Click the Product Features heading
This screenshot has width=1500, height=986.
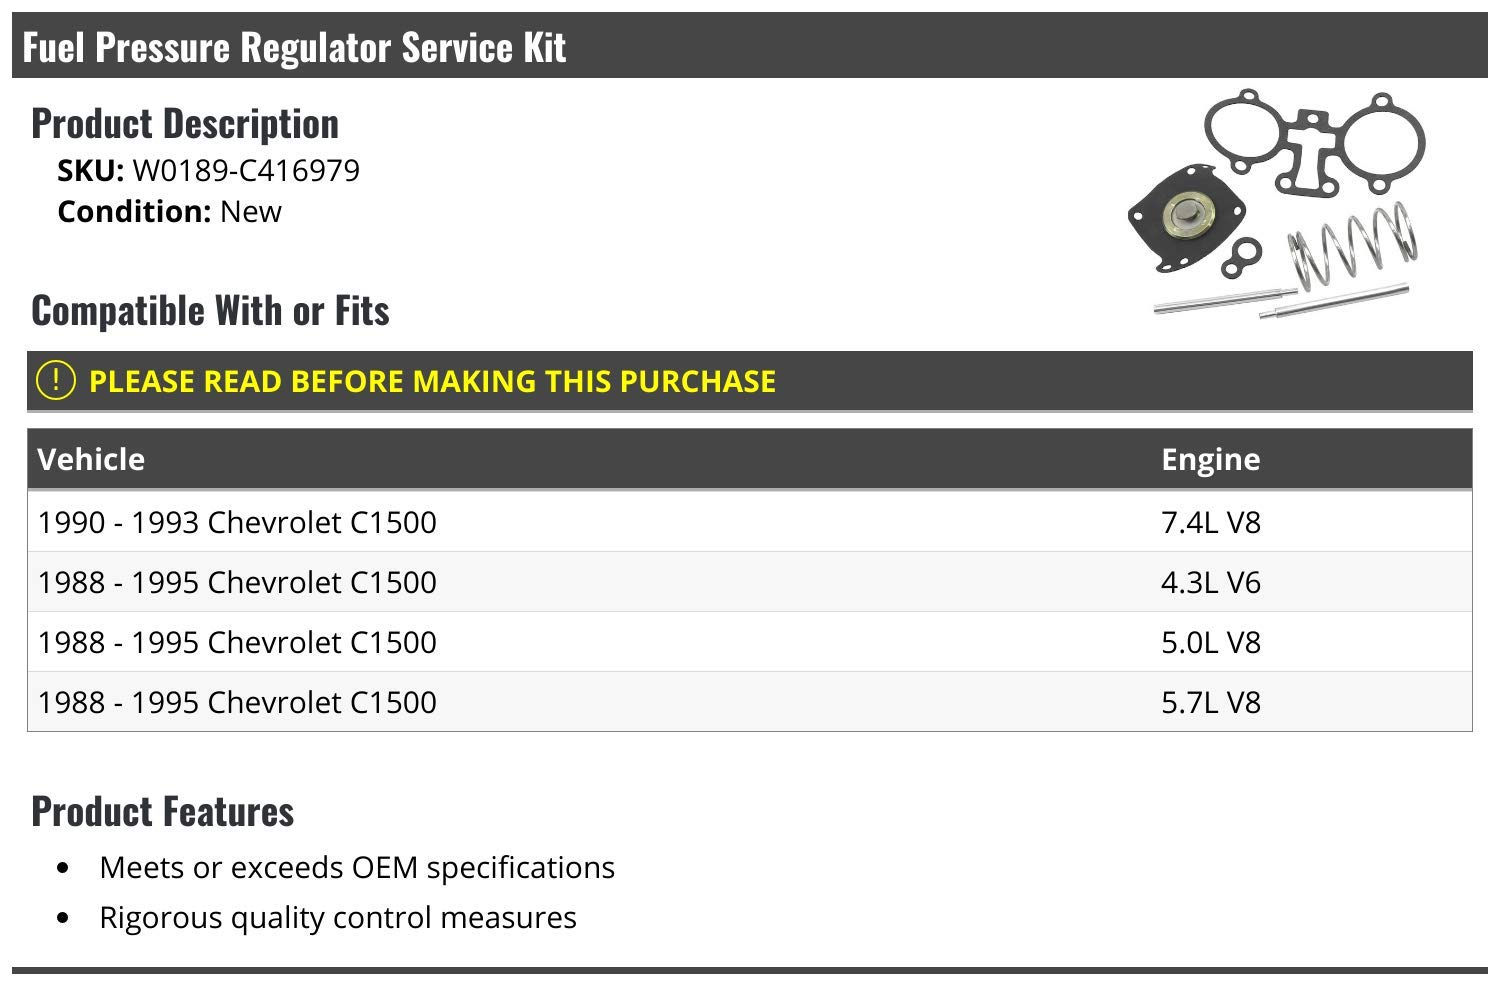163,811
